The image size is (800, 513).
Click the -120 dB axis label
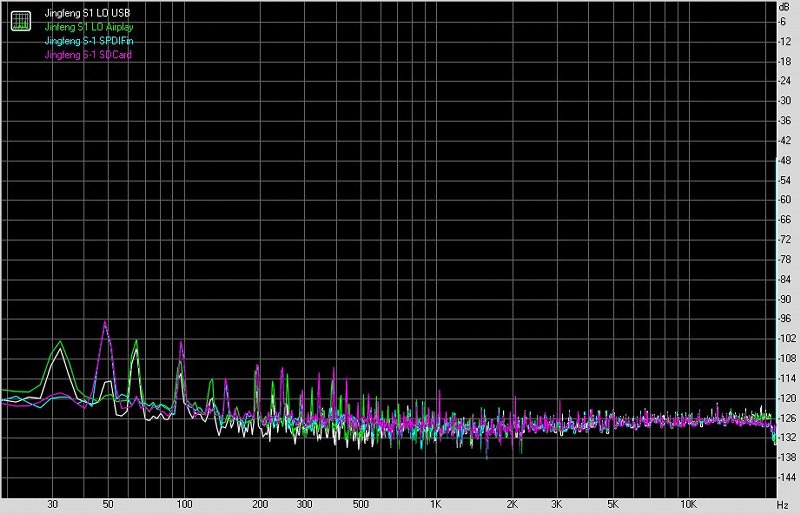point(786,398)
